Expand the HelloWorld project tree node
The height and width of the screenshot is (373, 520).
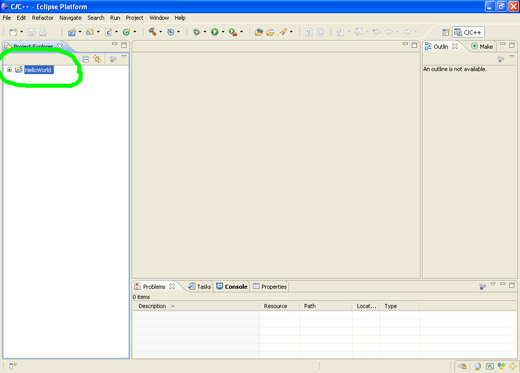(x=9, y=70)
